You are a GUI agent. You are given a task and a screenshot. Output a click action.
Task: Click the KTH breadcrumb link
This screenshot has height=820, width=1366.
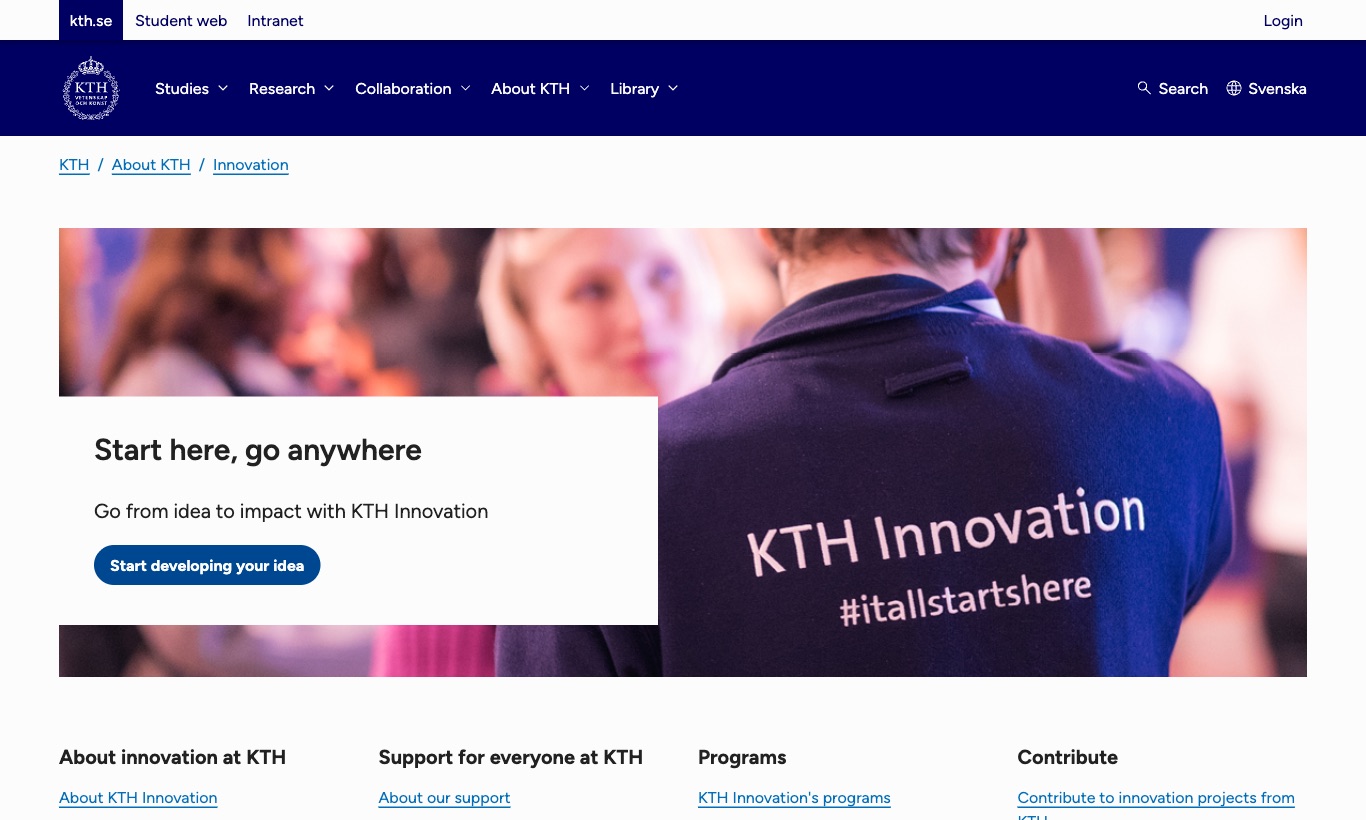pyautogui.click(x=74, y=165)
